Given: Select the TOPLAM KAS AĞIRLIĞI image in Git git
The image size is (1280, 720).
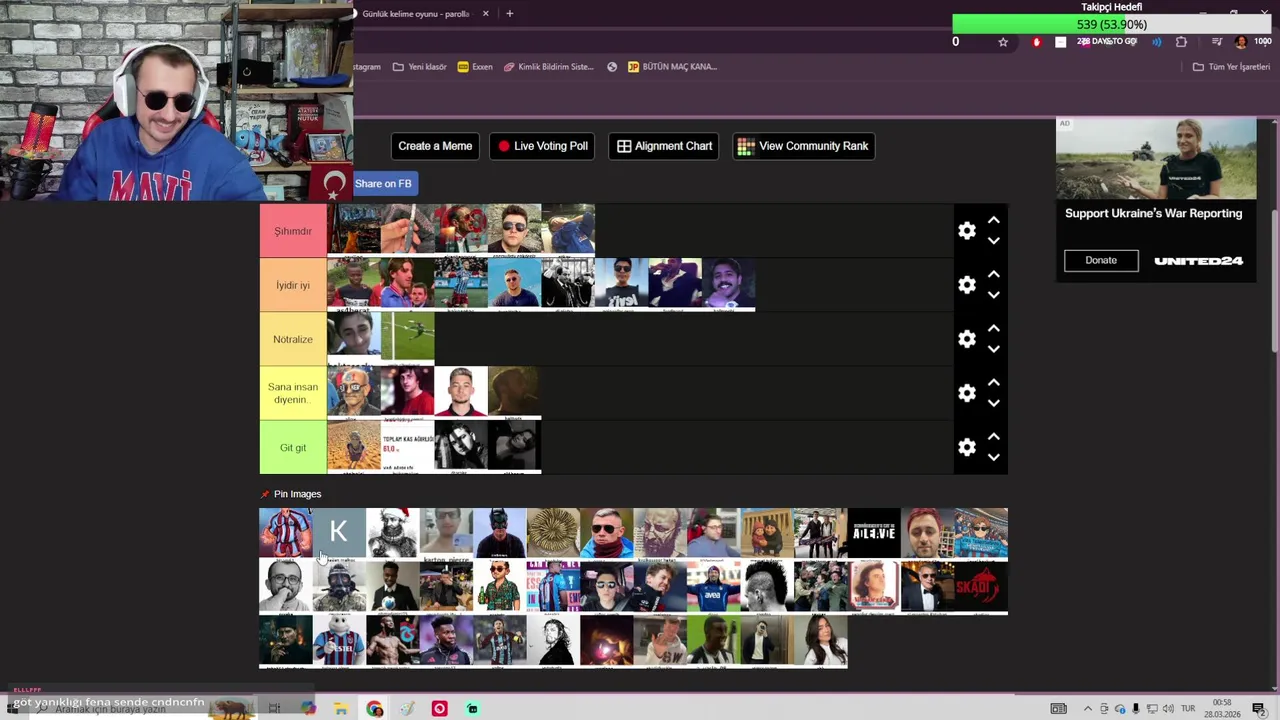Looking at the screenshot, I should (408, 447).
